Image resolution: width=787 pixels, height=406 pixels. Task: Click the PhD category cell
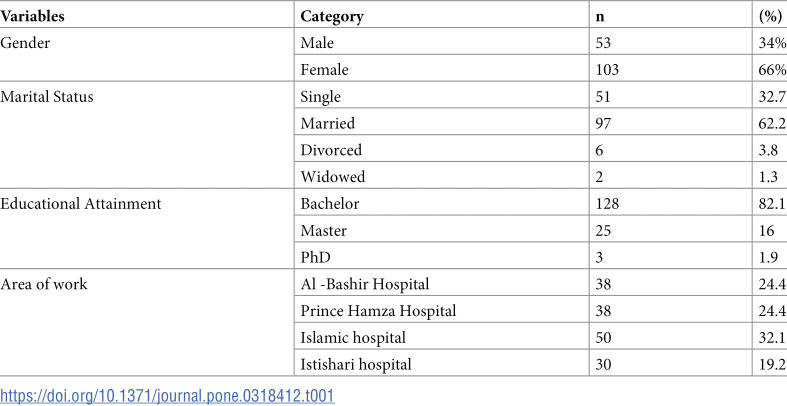click(316, 257)
